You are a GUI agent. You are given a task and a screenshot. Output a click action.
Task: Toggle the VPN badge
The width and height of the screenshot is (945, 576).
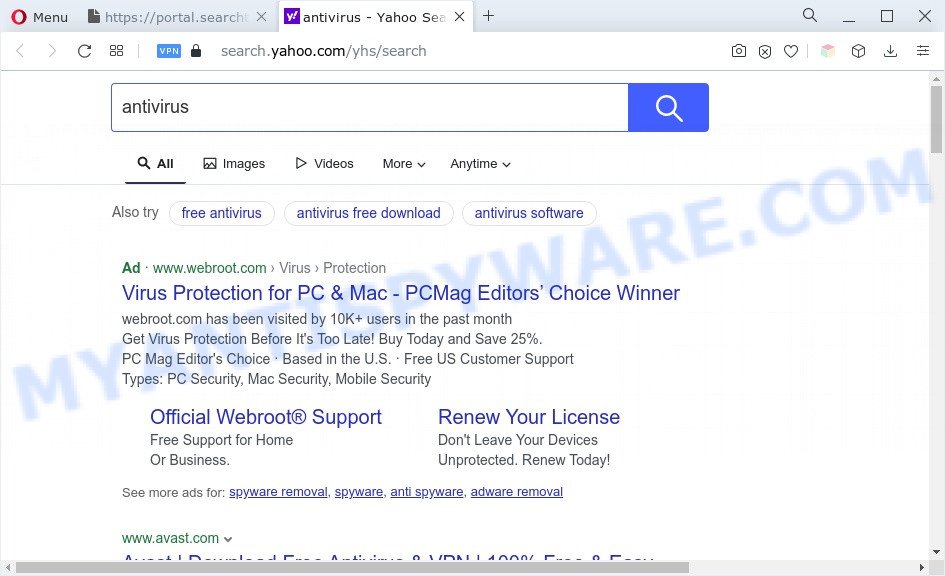coord(169,51)
